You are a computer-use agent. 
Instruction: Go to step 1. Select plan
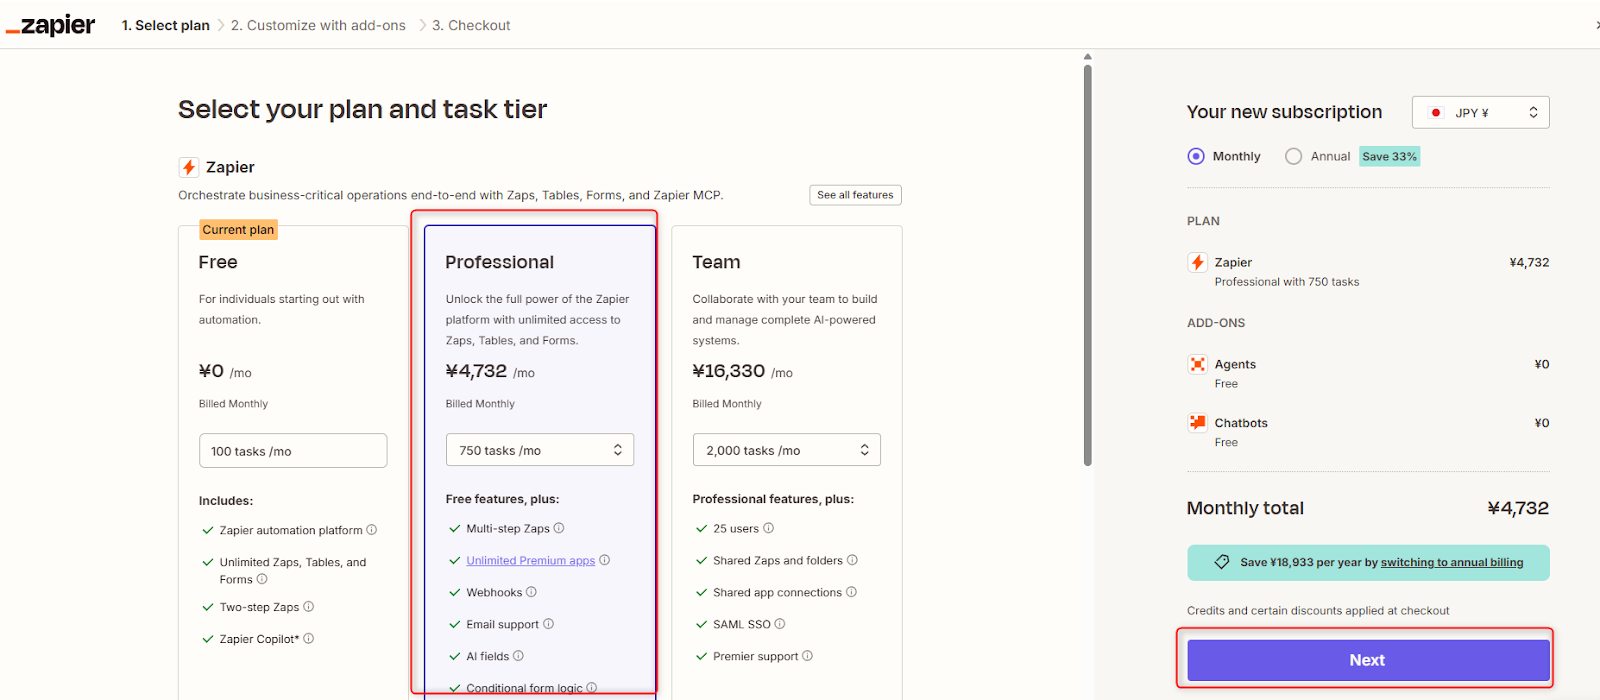coord(166,25)
